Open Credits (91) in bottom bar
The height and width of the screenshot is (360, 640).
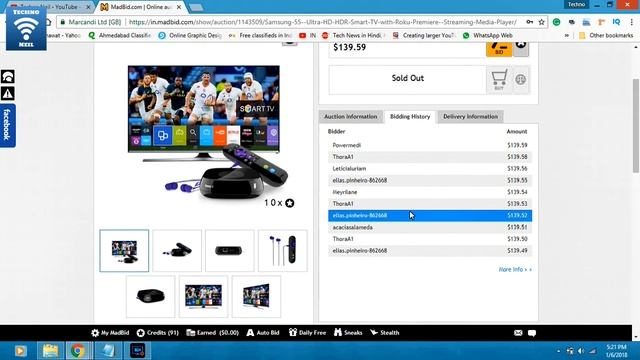click(158, 333)
